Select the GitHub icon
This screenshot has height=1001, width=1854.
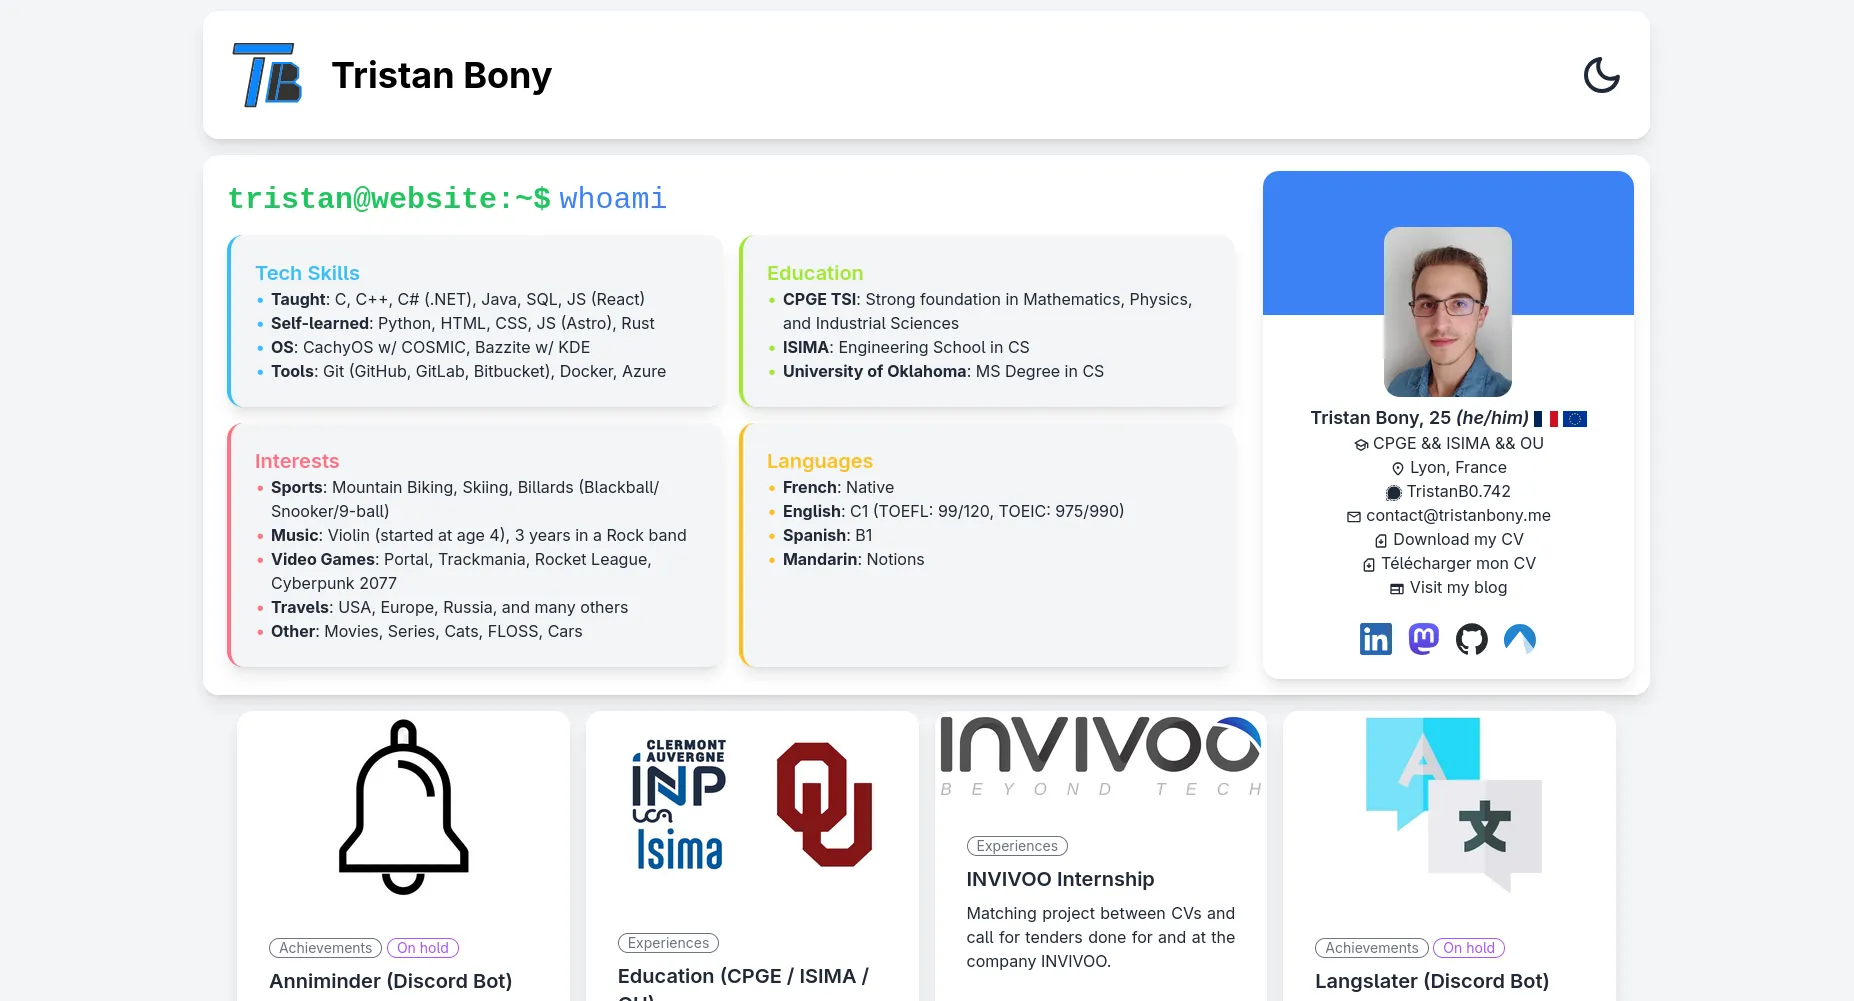[1472, 638]
